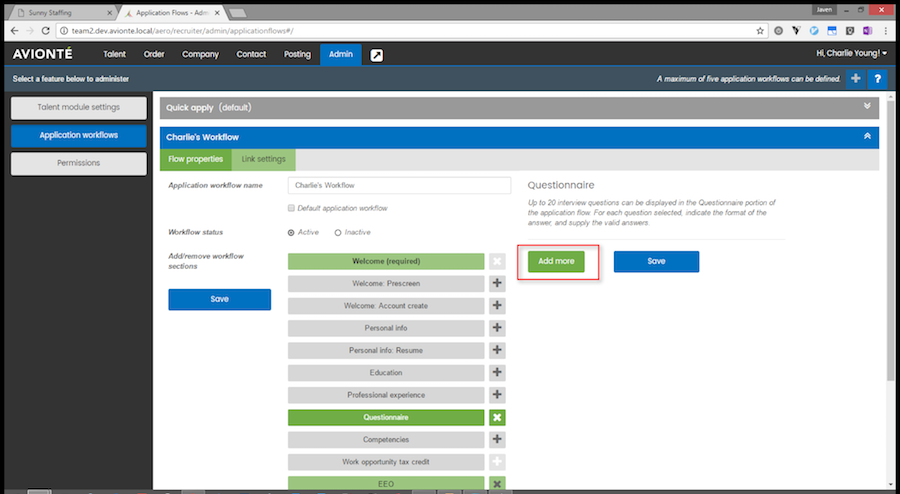The width and height of the screenshot is (900, 494).
Task: Collapse Charlie's Workflow panel
Action: (867, 137)
